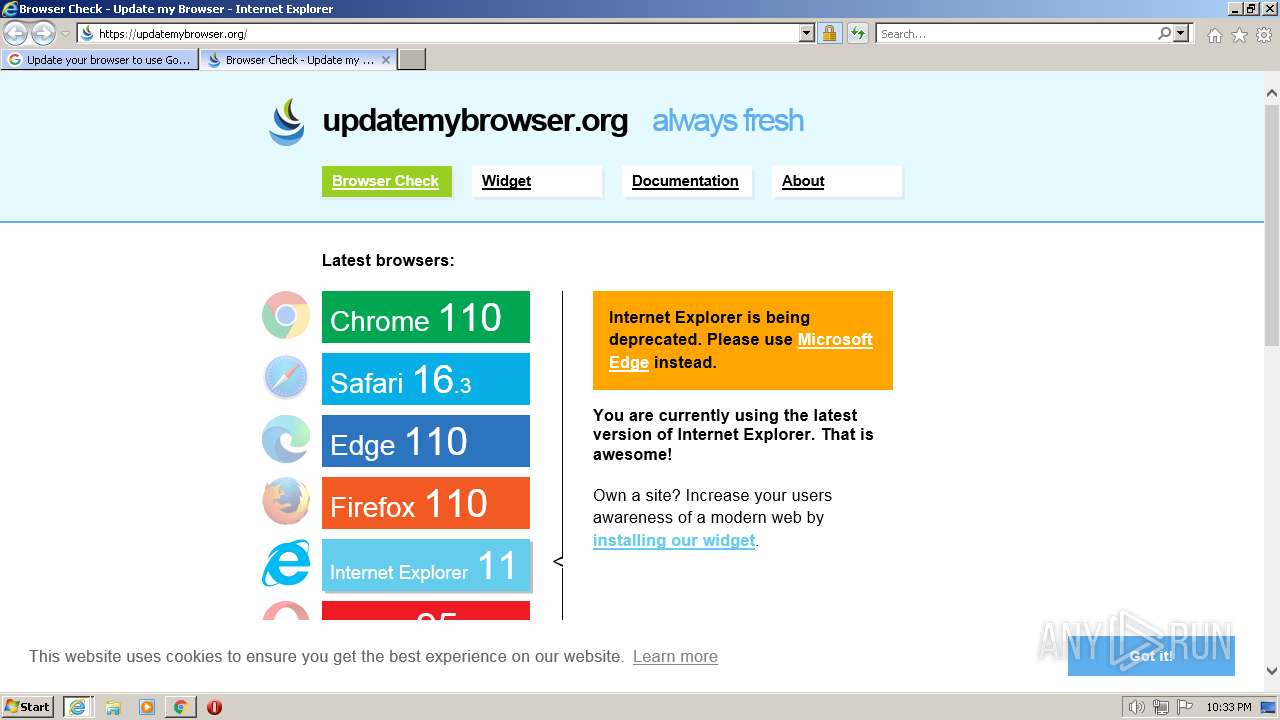
Task: Click the vertical scrollbar thumb
Action: pyautogui.click(x=1272, y=225)
